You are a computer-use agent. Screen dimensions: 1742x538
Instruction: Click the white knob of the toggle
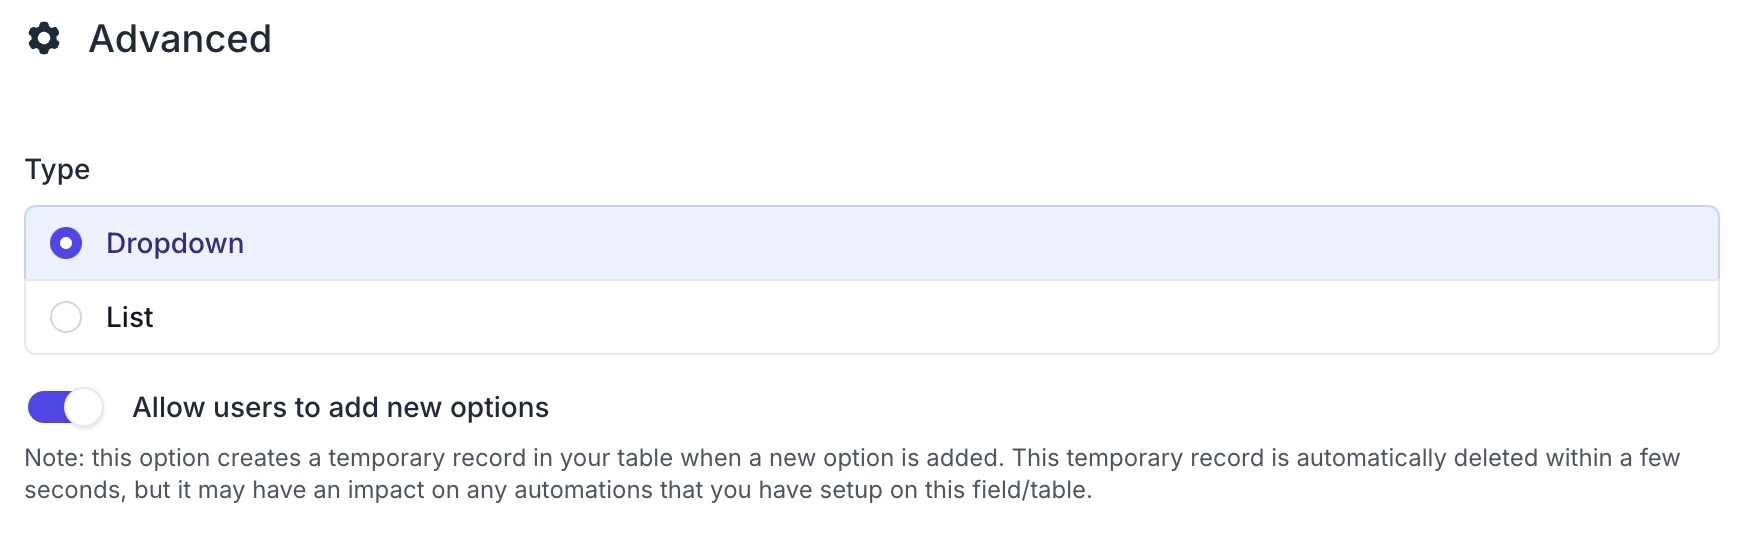click(86, 407)
